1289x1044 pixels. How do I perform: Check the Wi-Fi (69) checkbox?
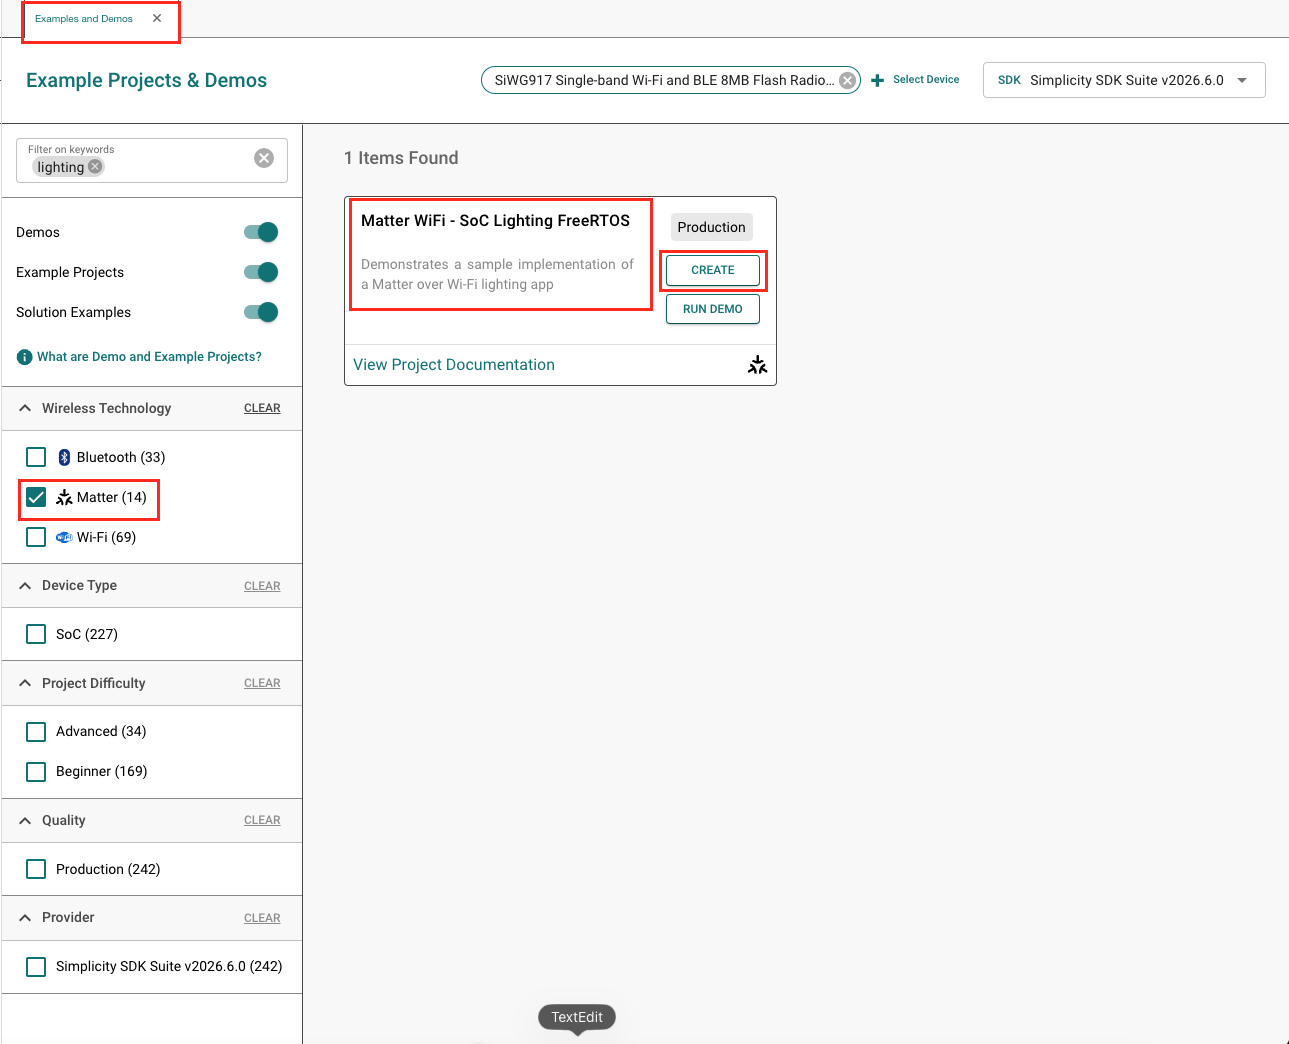pos(36,537)
